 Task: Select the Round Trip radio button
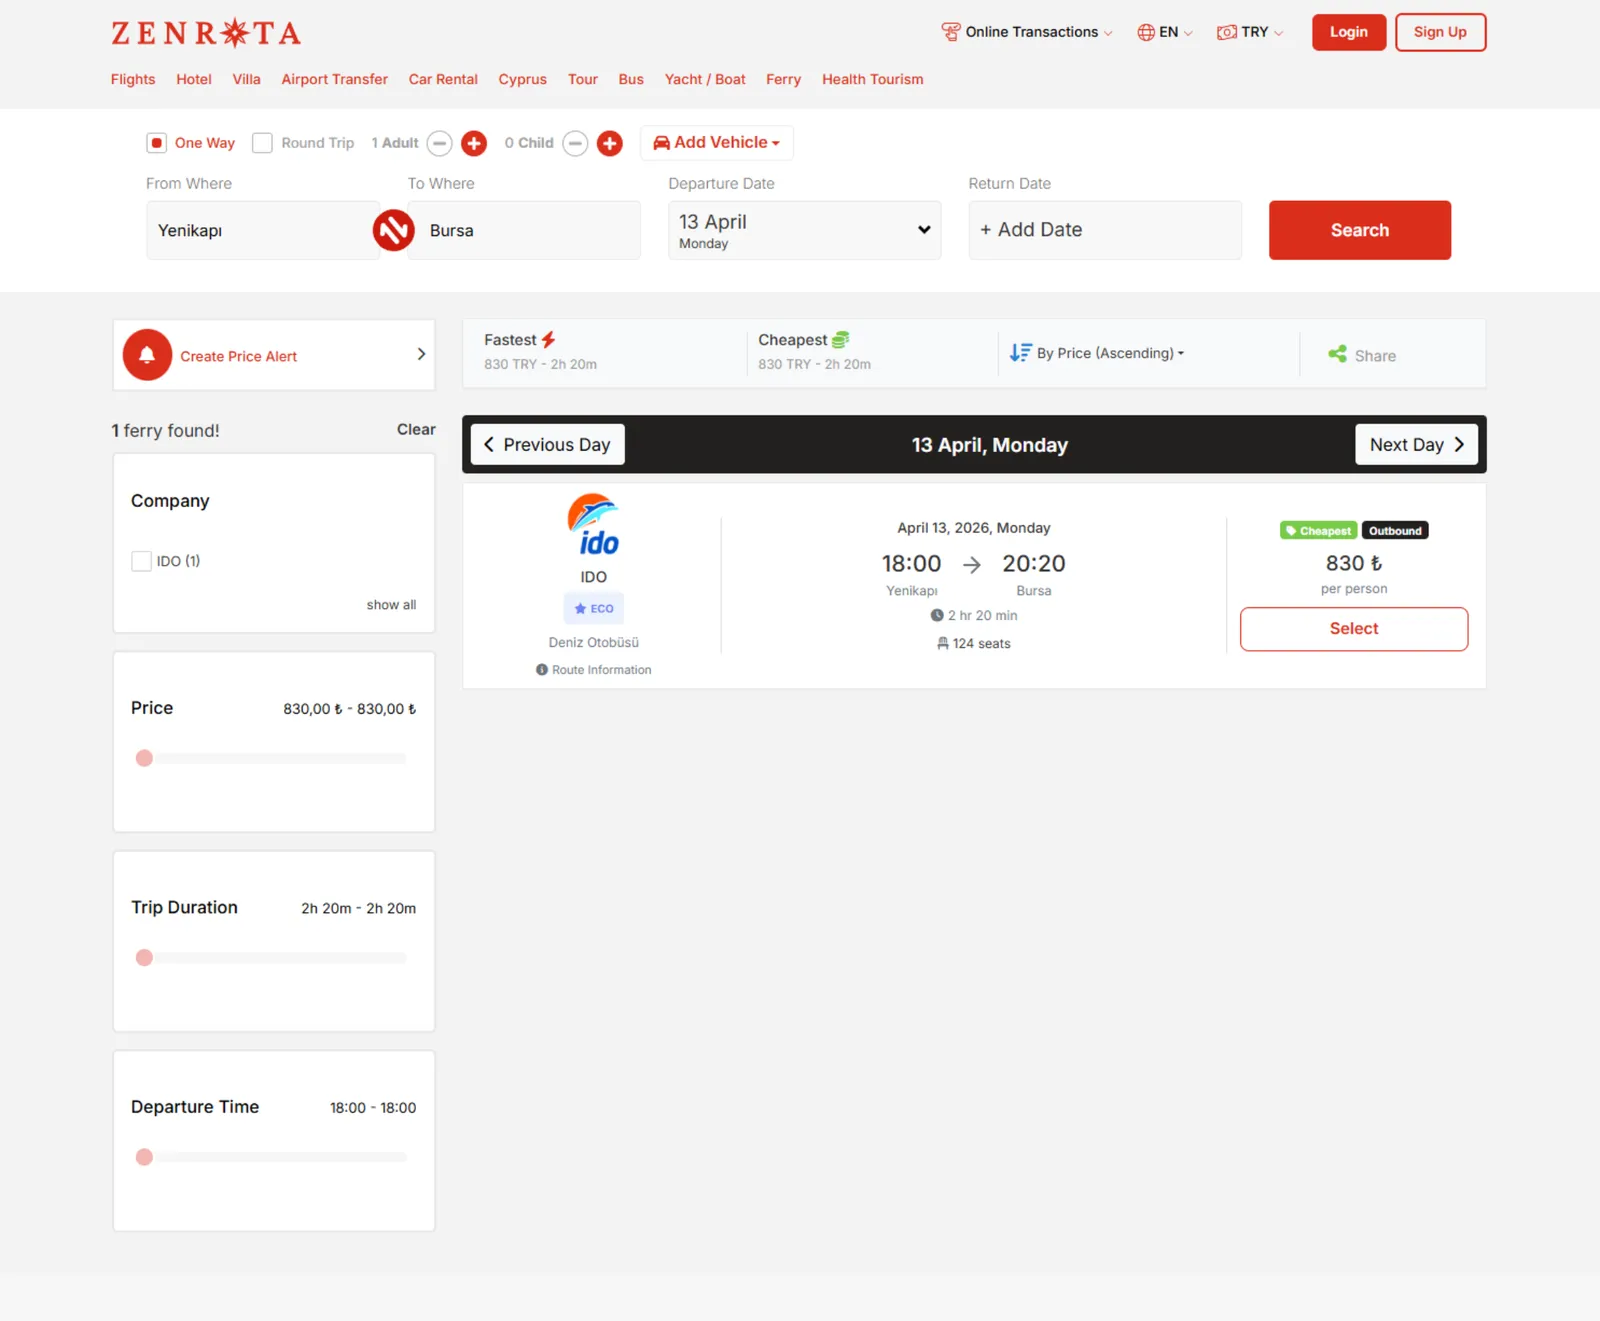261,143
